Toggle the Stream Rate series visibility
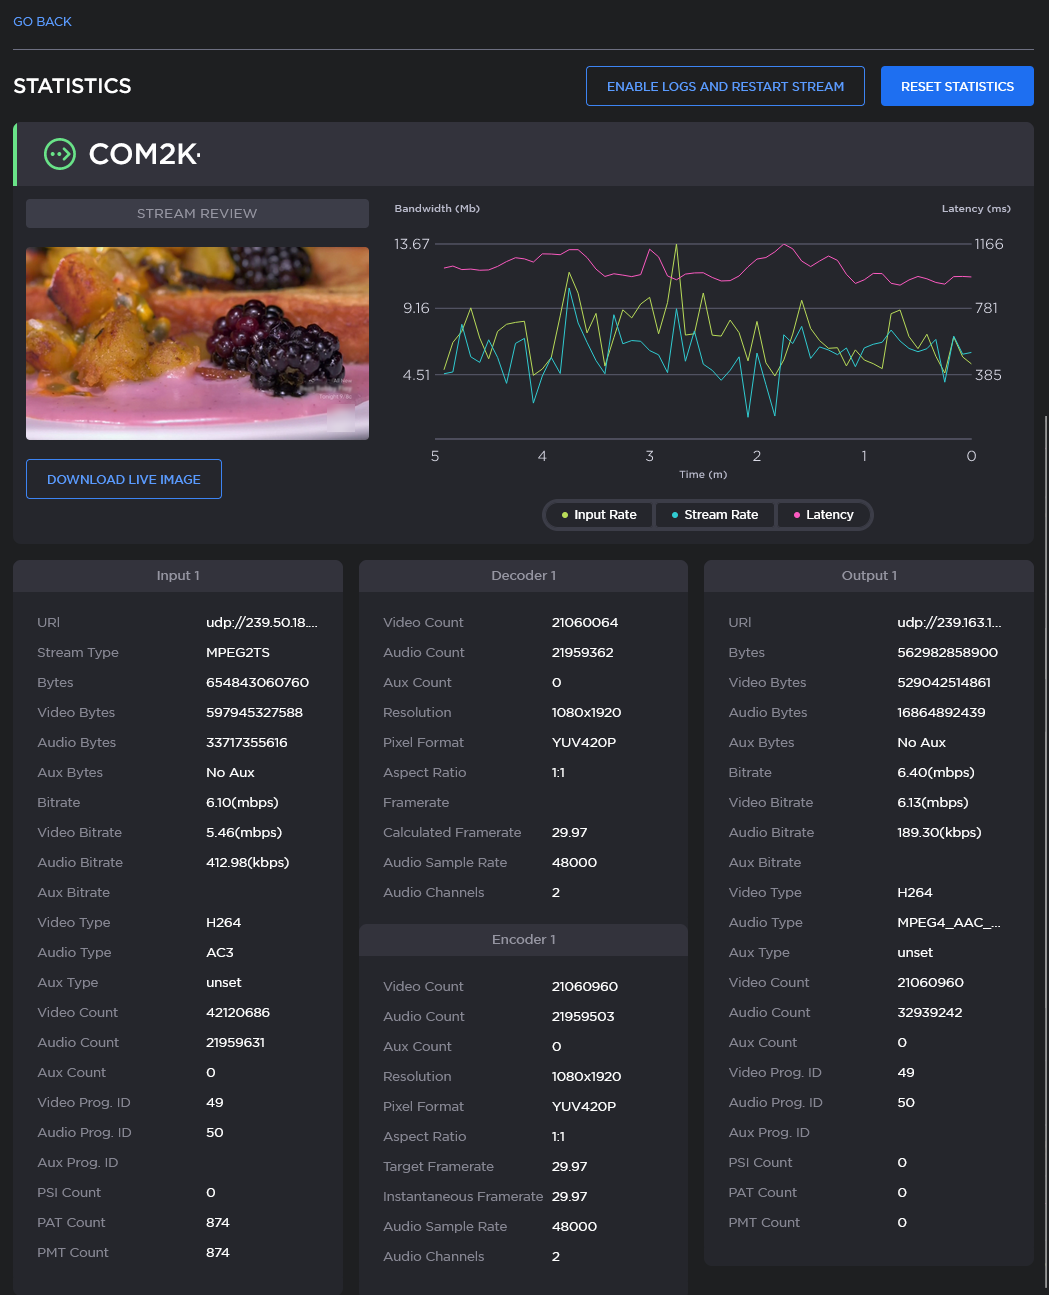Screen dimensions: 1049x1295 tap(714, 514)
